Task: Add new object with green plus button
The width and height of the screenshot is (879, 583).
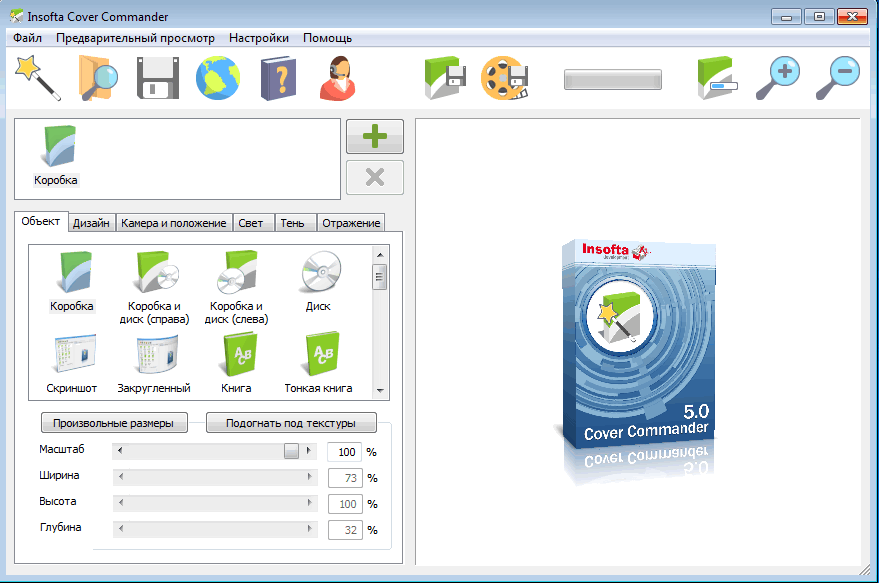Action: point(375,137)
